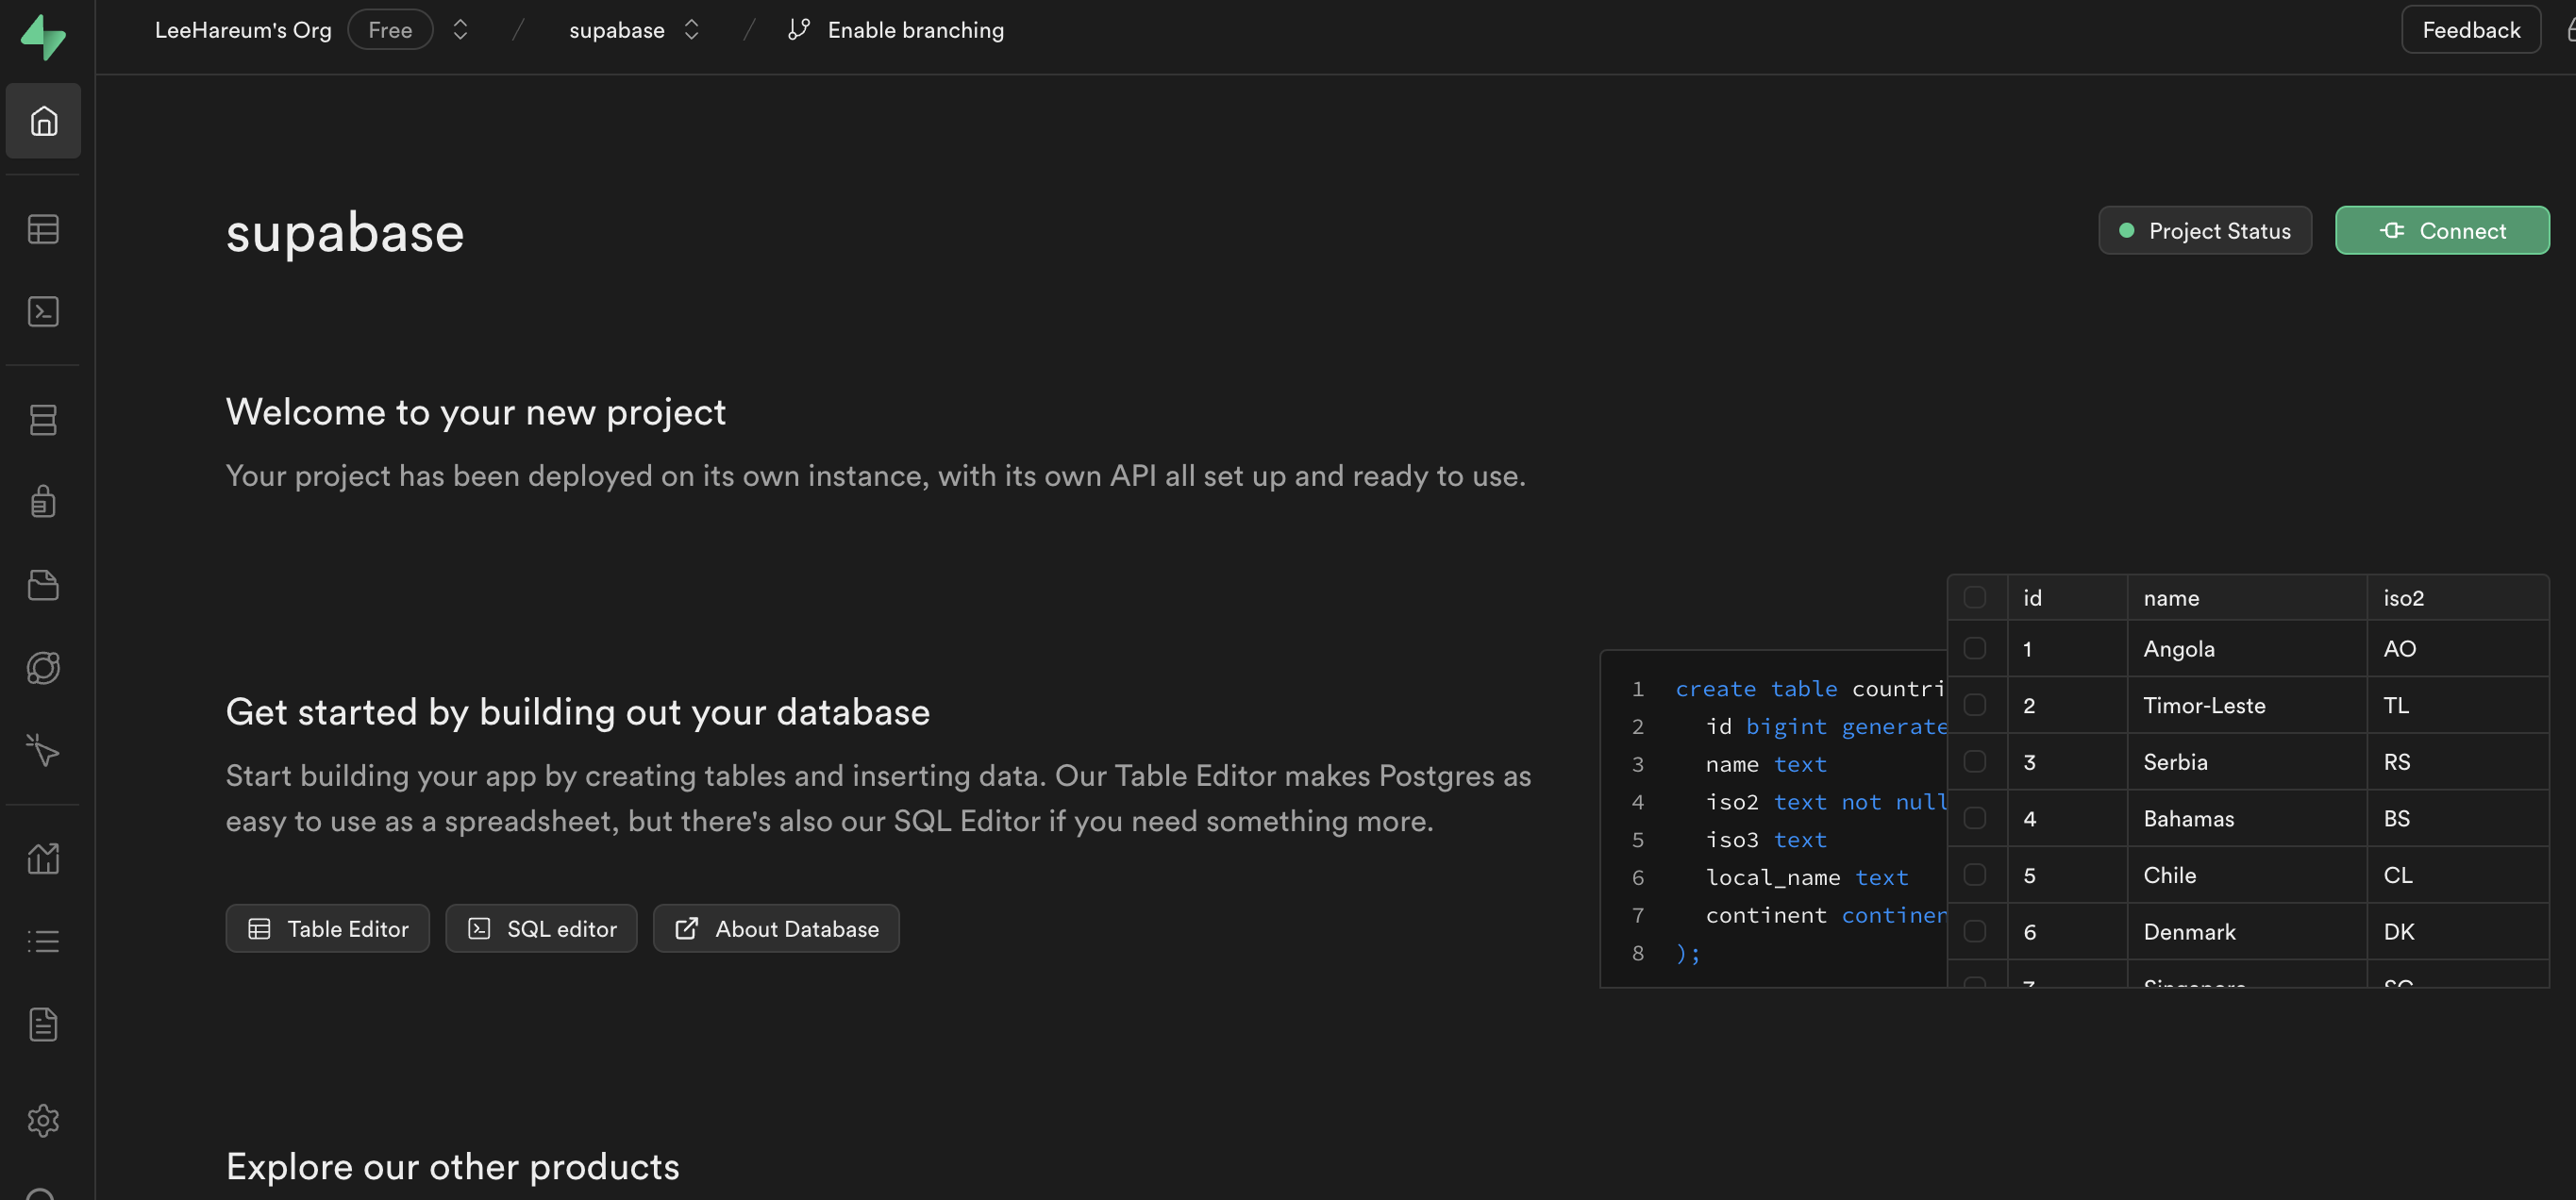Select the Bahamas cell
Image resolution: width=2576 pixels, height=1200 pixels.
[2247, 818]
